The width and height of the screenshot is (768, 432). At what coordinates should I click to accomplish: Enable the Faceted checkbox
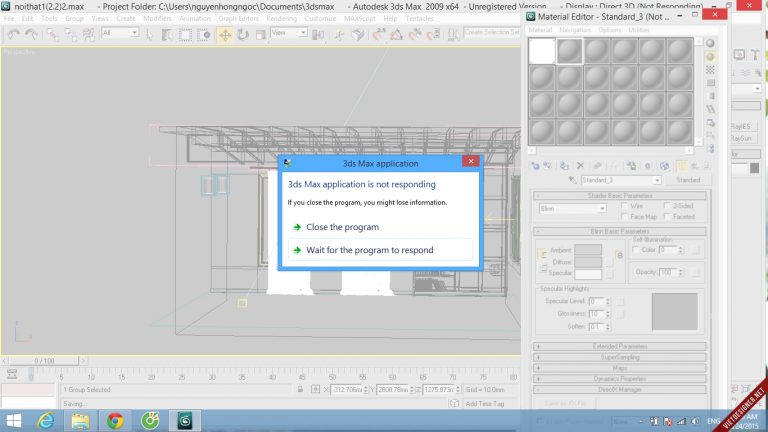click(x=667, y=216)
